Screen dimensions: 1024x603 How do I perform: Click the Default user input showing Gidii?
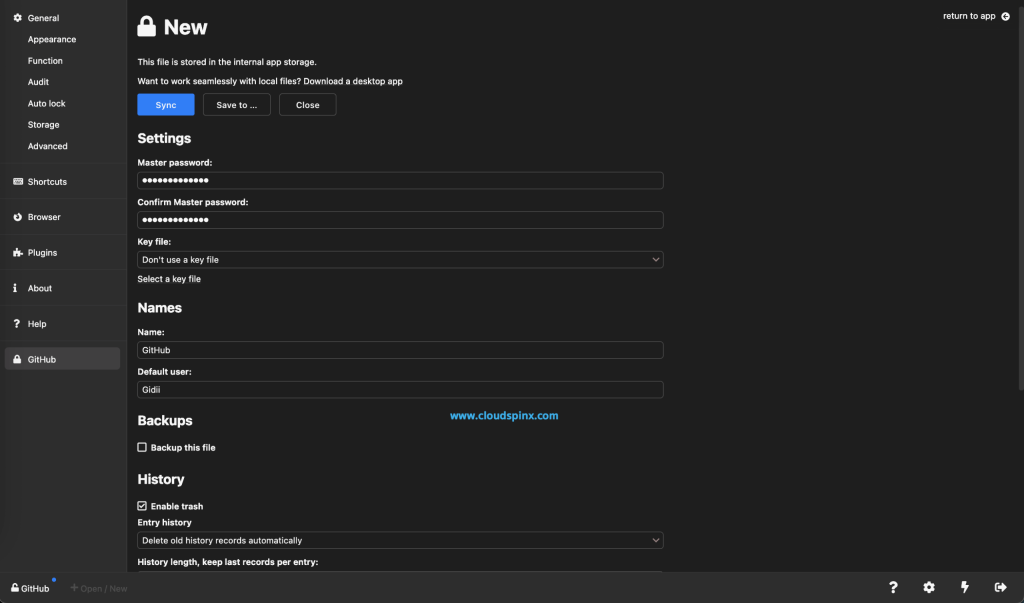pyautogui.click(x=400, y=389)
